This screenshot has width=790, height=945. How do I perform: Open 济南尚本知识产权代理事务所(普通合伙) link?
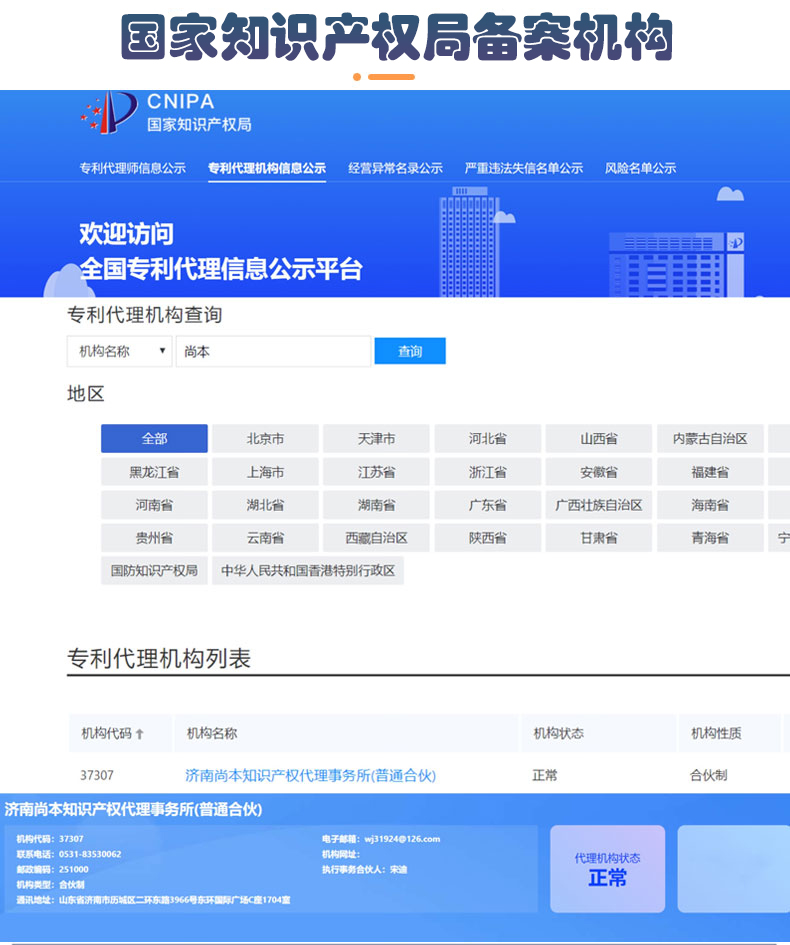click(310, 776)
